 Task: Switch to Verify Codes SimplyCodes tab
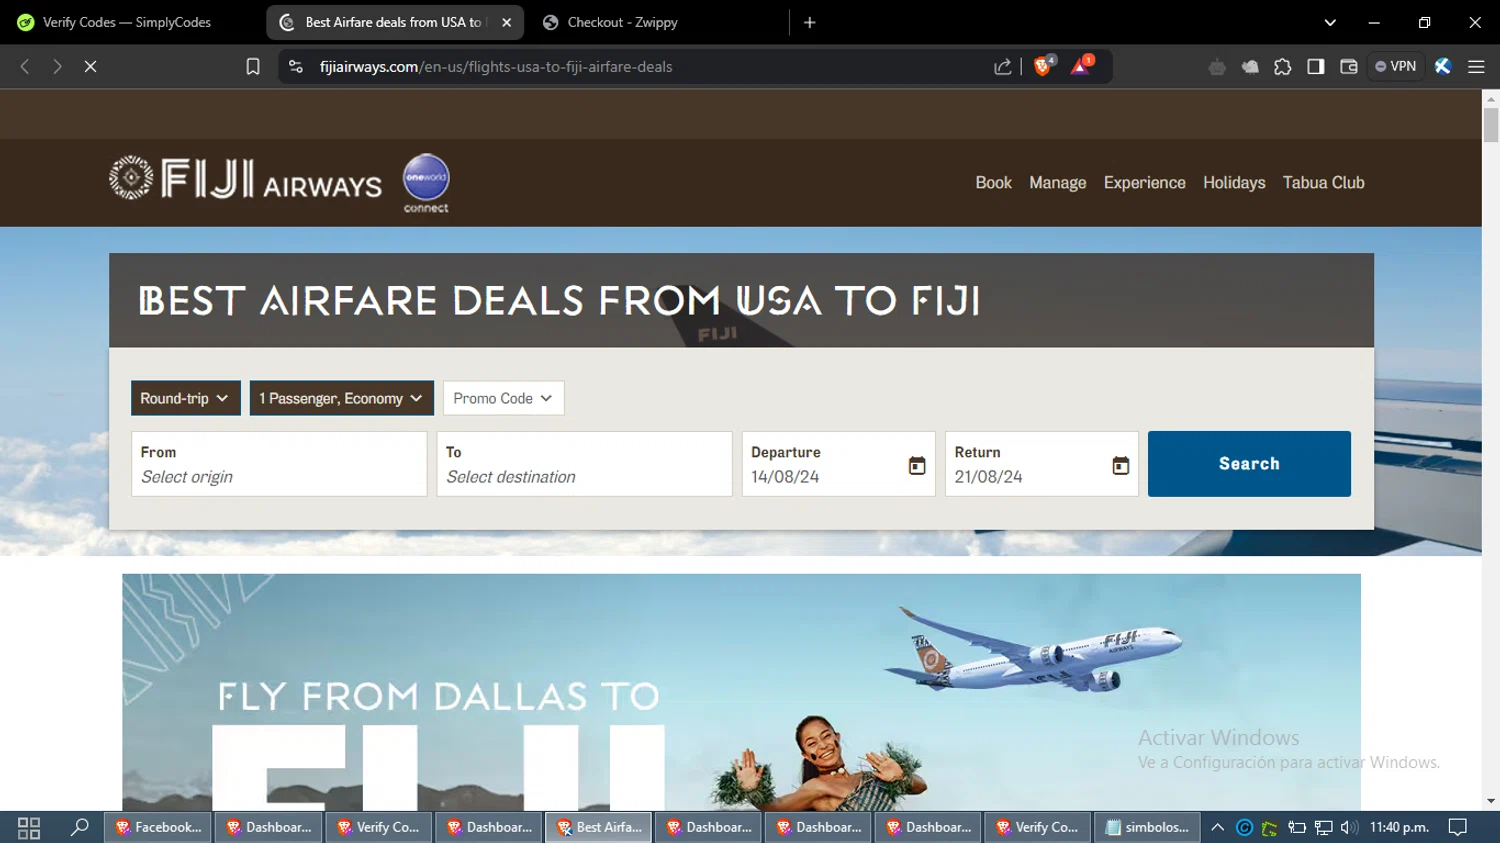(x=127, y=22)
